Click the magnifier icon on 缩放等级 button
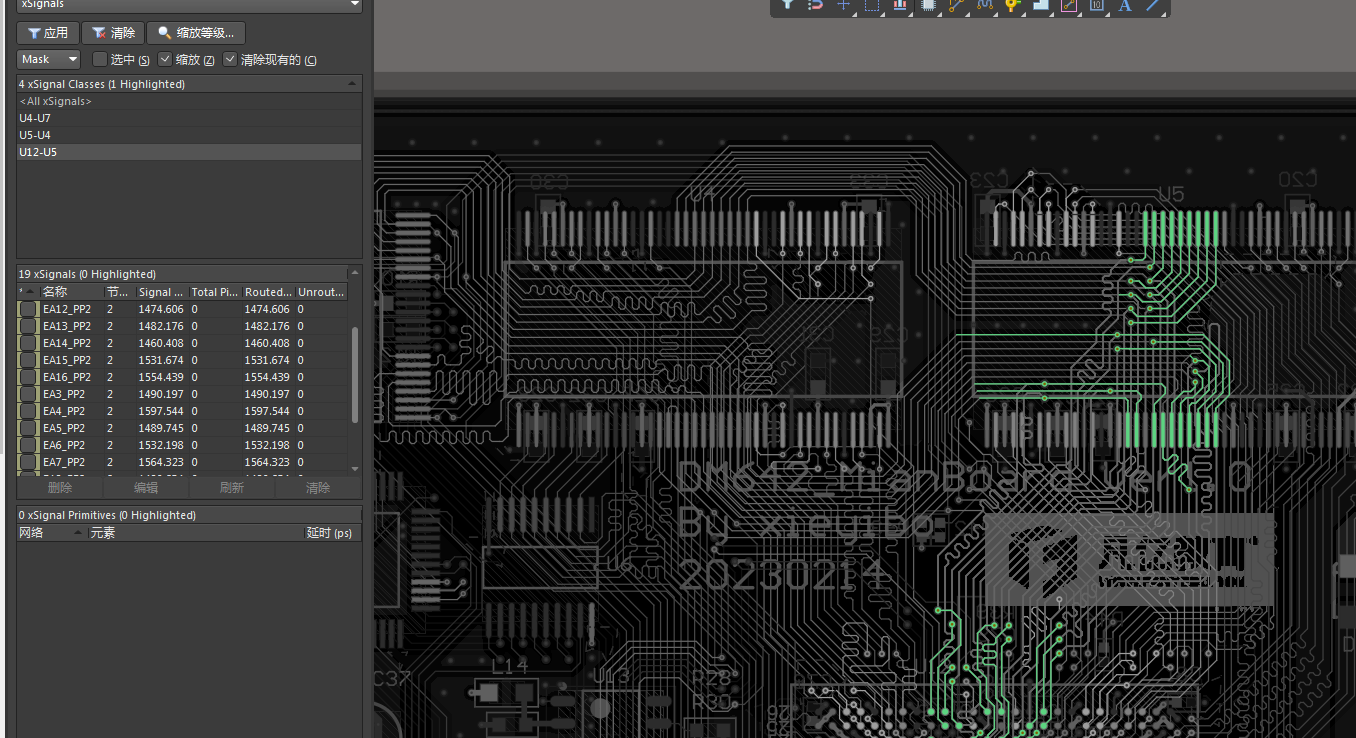Image resolution: width=1356 pixels, height=738 pixels. tap(165, 33)
